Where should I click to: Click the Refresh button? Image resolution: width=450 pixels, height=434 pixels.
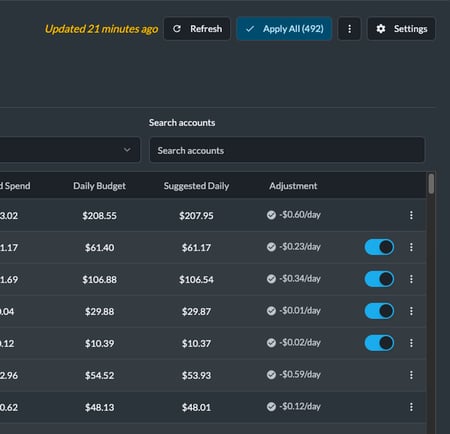click(197, 29)
